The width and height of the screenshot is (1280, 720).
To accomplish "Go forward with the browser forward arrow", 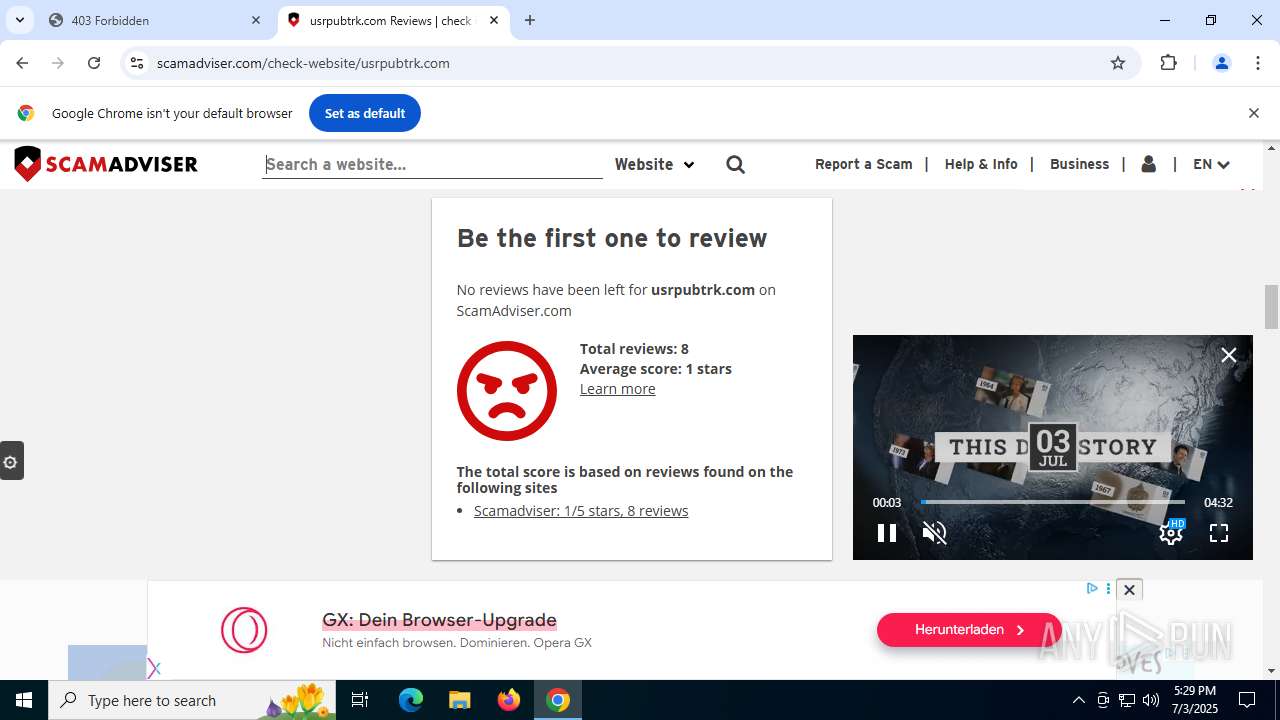I will [58, 63].
